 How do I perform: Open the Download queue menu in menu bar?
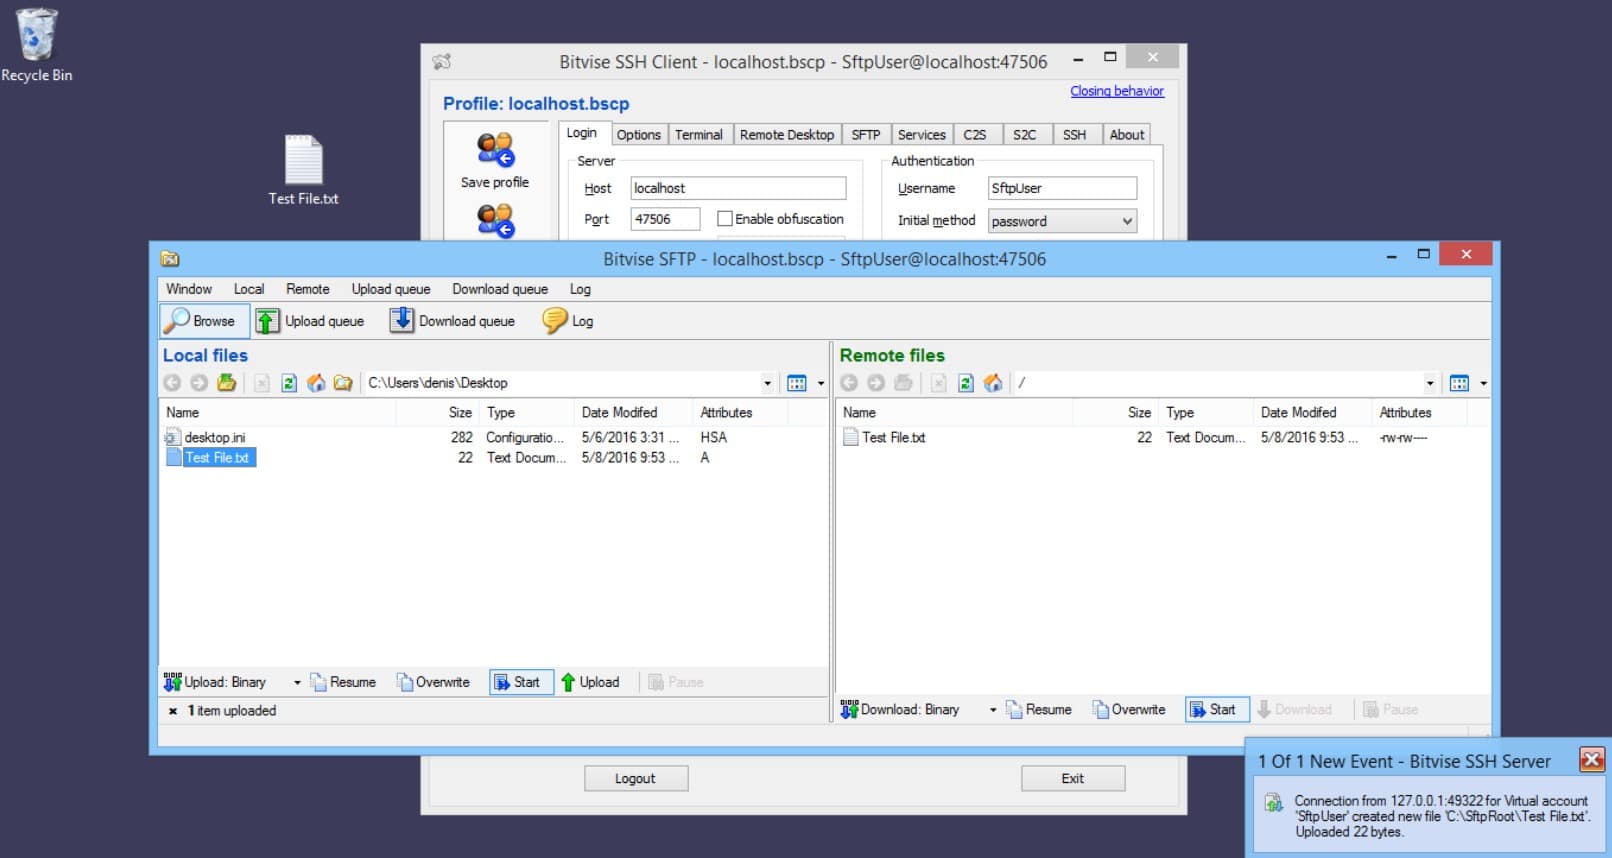[x=500, y=289]
